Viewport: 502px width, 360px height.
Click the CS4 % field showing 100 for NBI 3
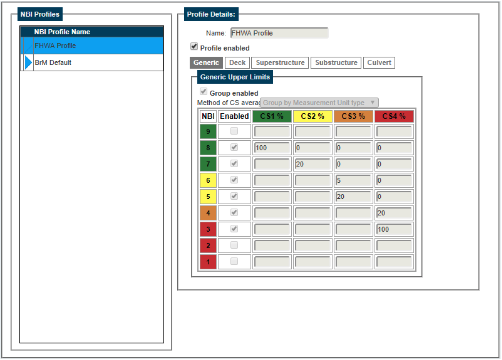pos(394,229)
